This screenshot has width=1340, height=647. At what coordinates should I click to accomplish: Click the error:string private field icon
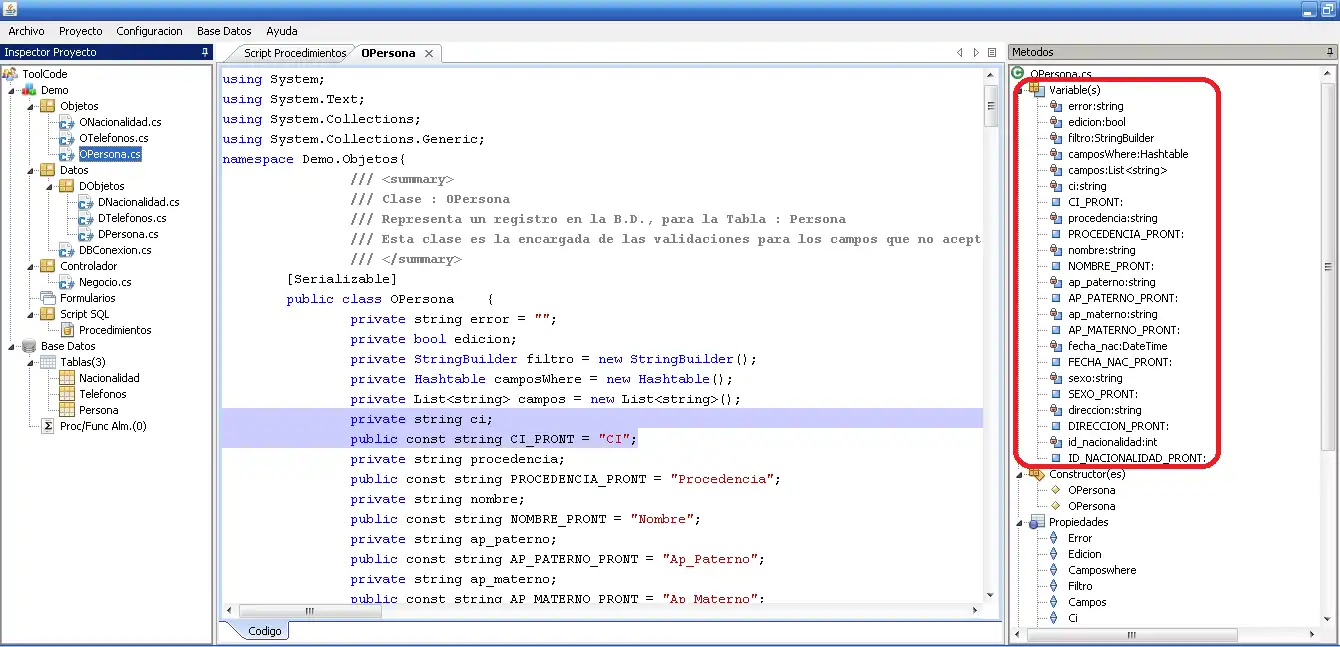(x=1056, y=106)
